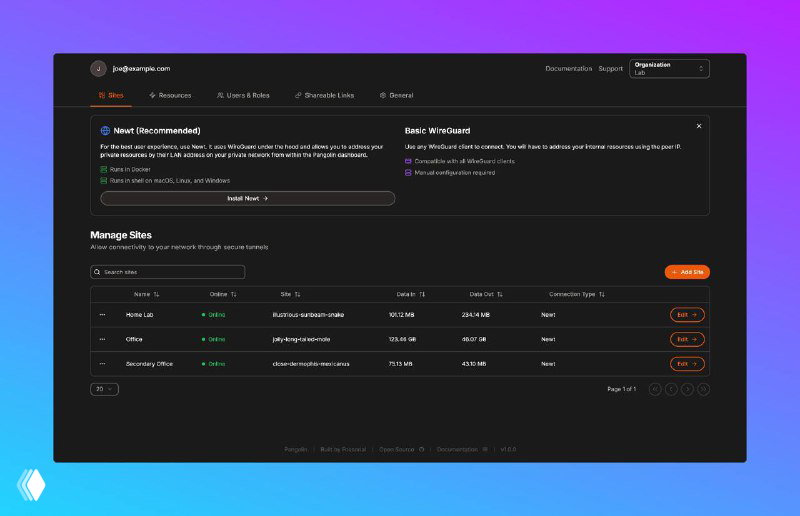
Task: Click the Install Newt button
Action: pyautogui.click(x=247, y=199)
